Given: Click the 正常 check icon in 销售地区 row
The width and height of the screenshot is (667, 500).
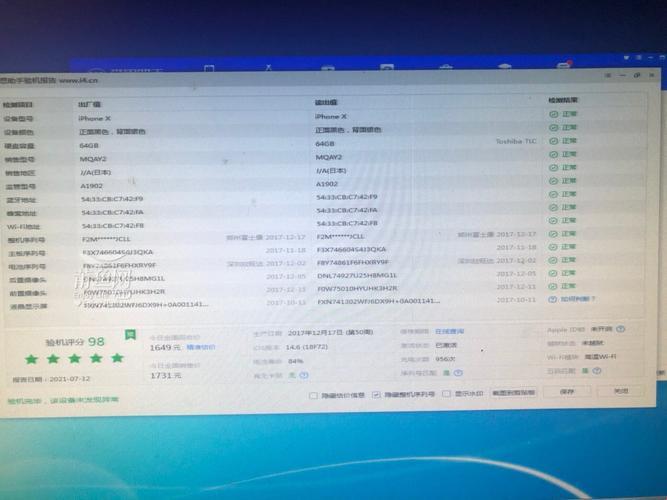Looking at the screenshot, I should [x=553, y=168].
